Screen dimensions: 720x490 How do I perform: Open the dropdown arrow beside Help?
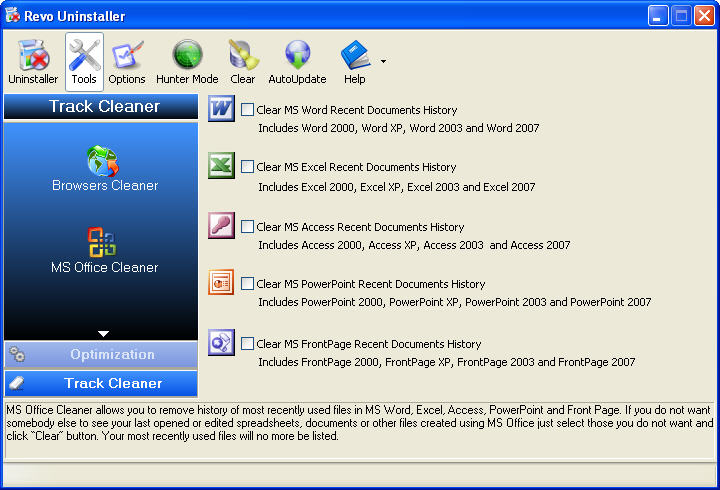tap(383, 61)
